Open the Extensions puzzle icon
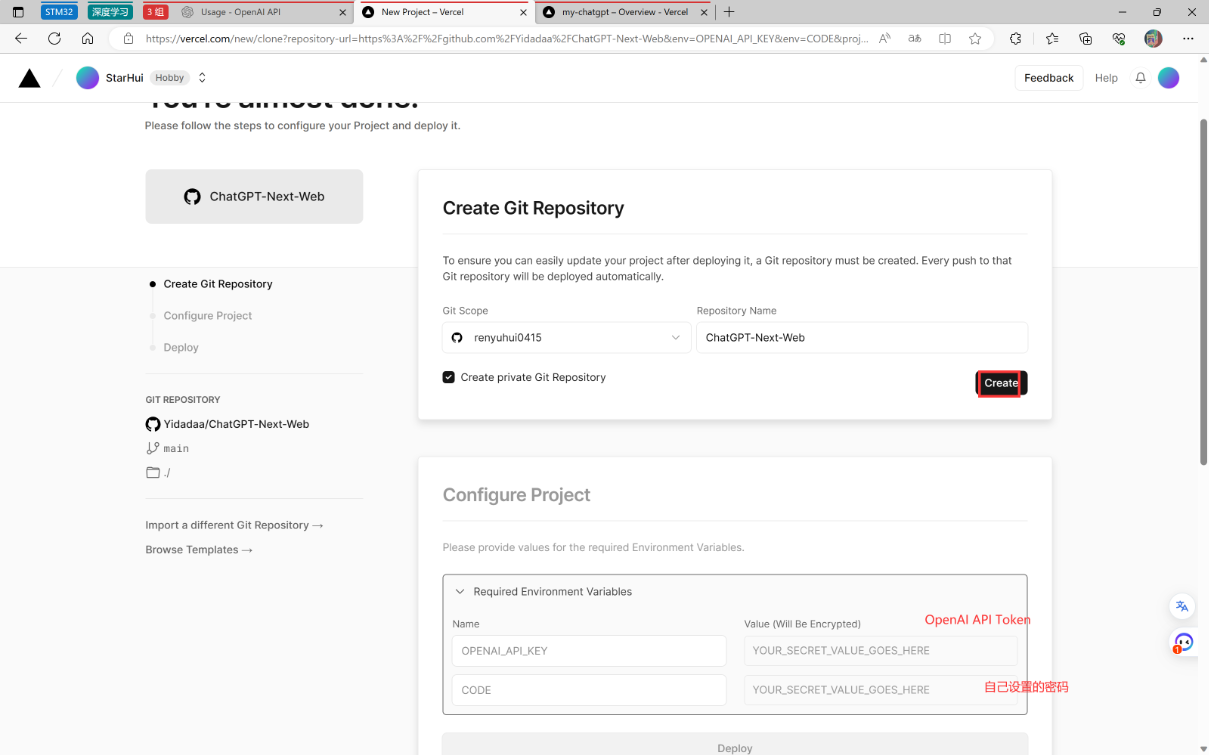1209x755 pixels. (1016, 38)
